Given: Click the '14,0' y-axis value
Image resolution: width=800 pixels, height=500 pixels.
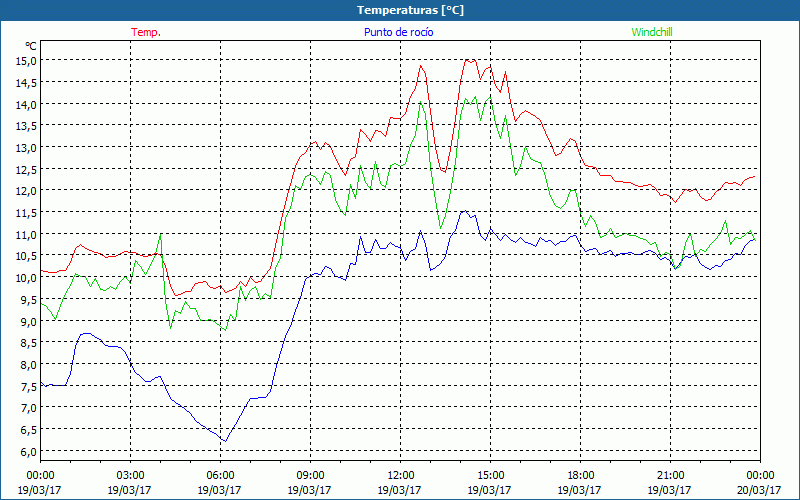Looking at the screenshot, I should tap(27, 104).
